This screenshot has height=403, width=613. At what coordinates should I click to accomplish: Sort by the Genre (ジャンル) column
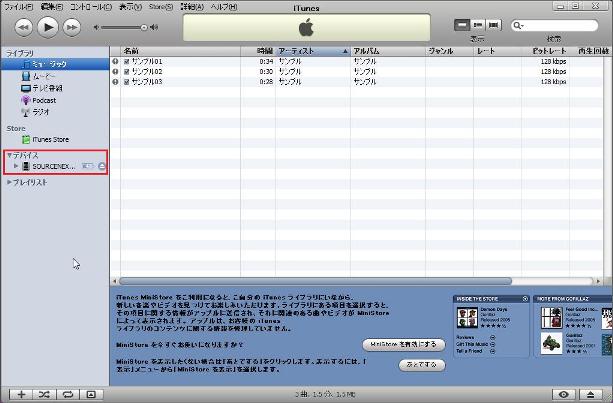point(449,51)
